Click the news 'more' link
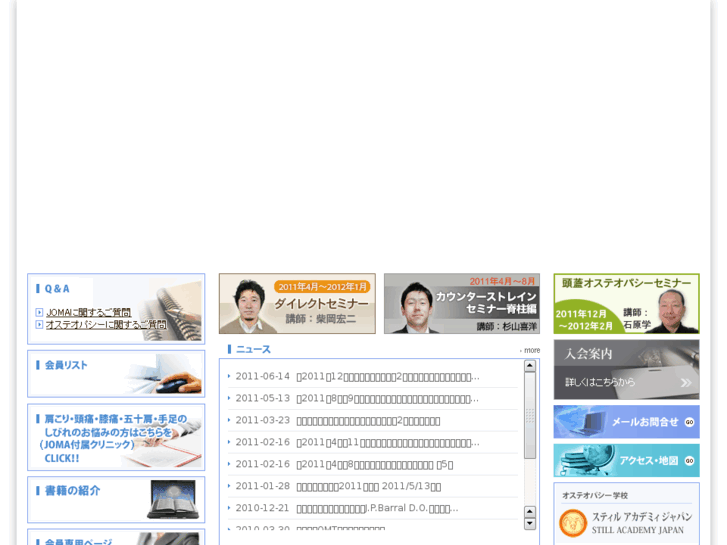 click(532, 350)
